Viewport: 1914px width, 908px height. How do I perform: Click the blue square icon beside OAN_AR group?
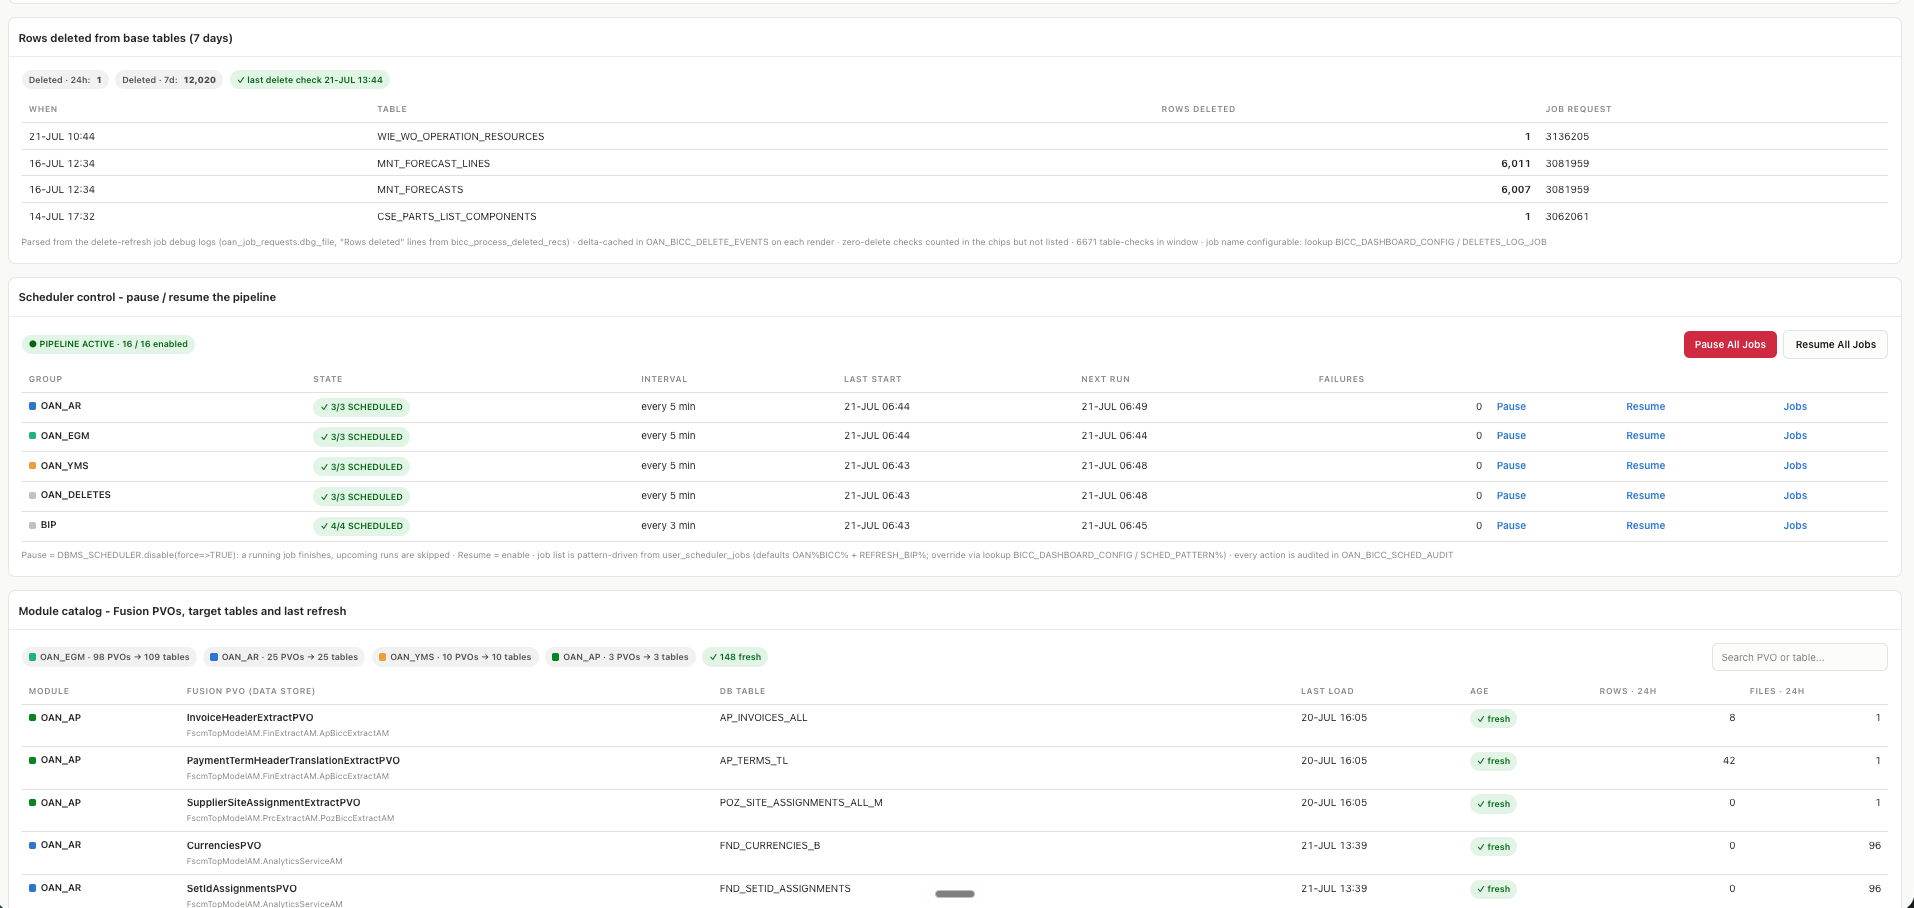click(33, 406)
